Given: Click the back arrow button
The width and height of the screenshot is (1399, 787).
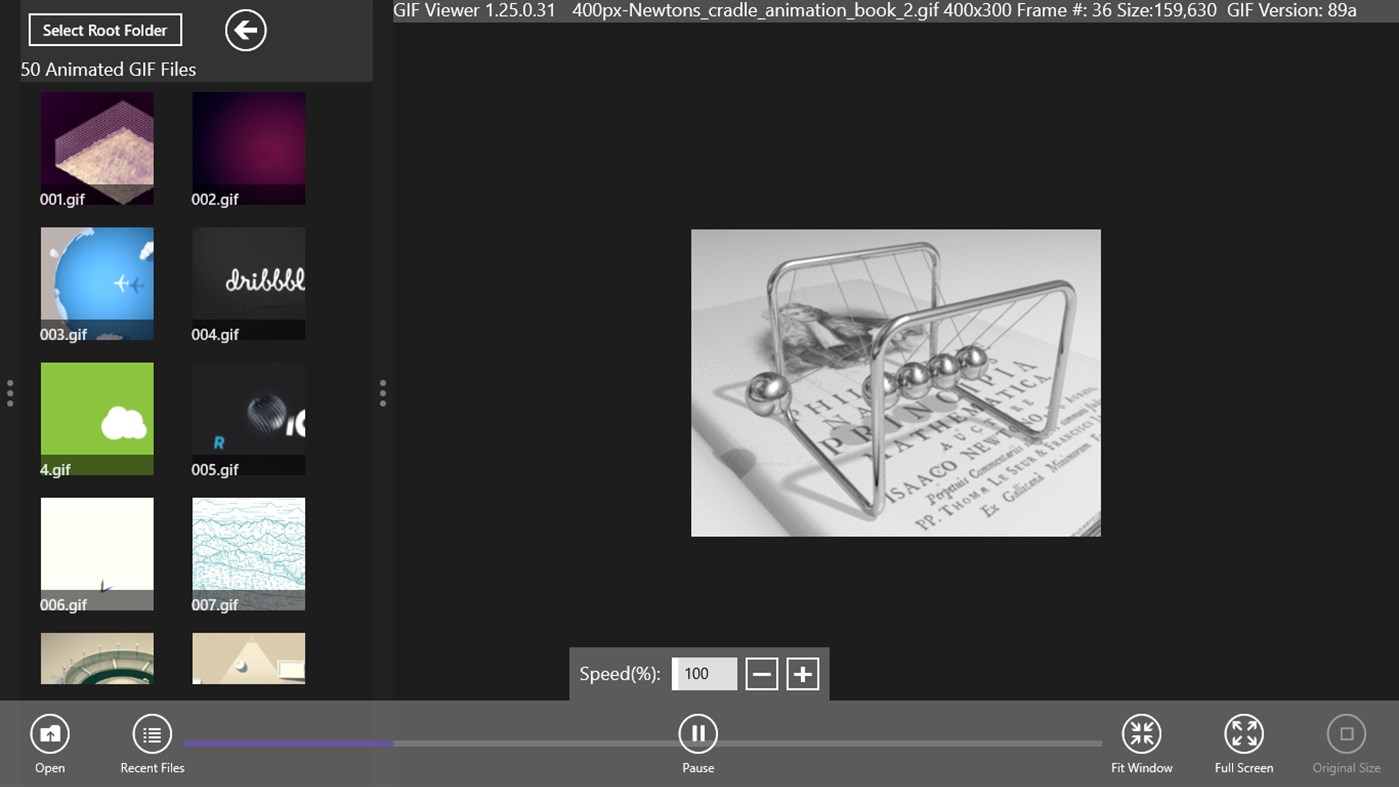Looking at the screenshot, I should point(245,30).
